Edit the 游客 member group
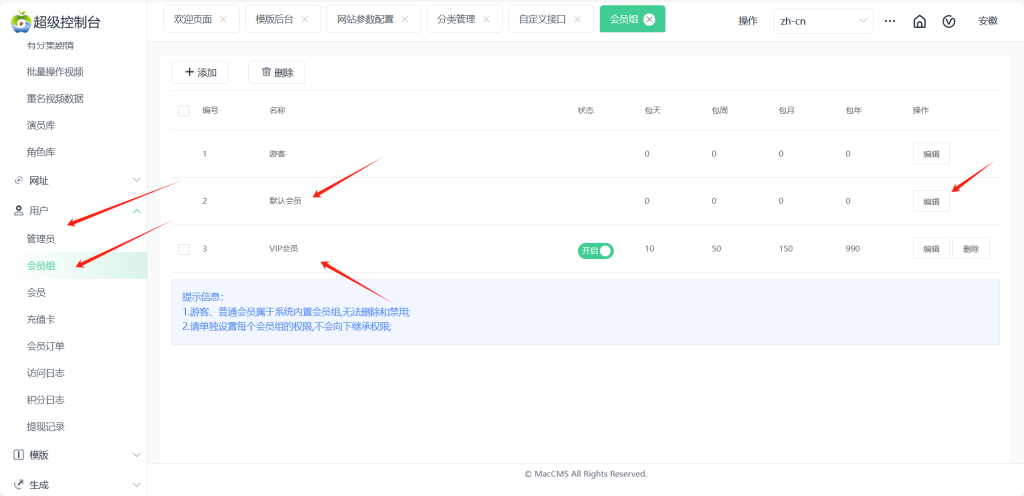Screen dimensions: 1024x496 (x=931, y=154)
